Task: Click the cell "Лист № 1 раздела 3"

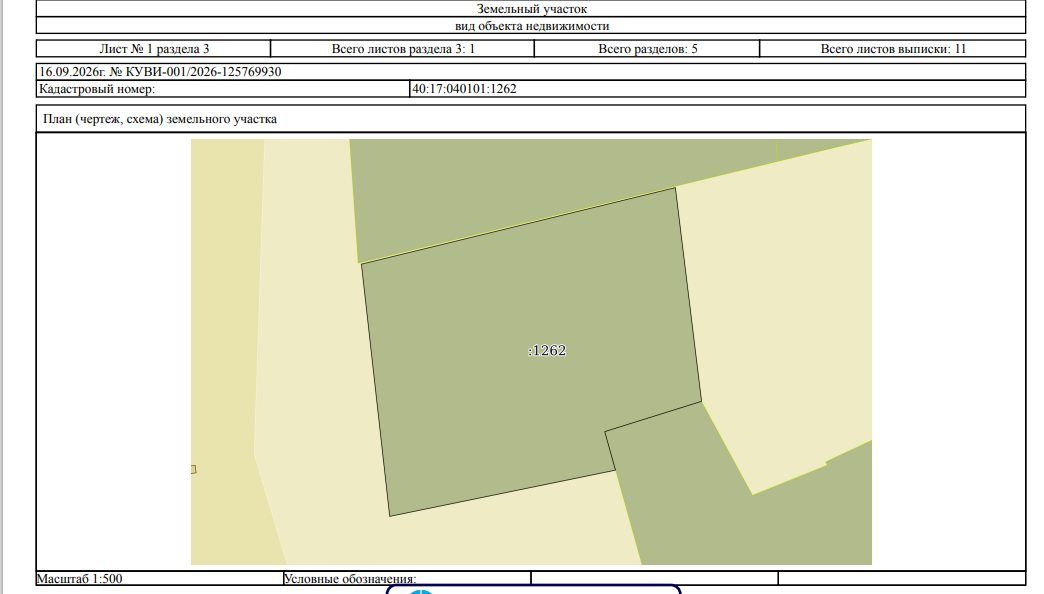Action: point(154,49)
